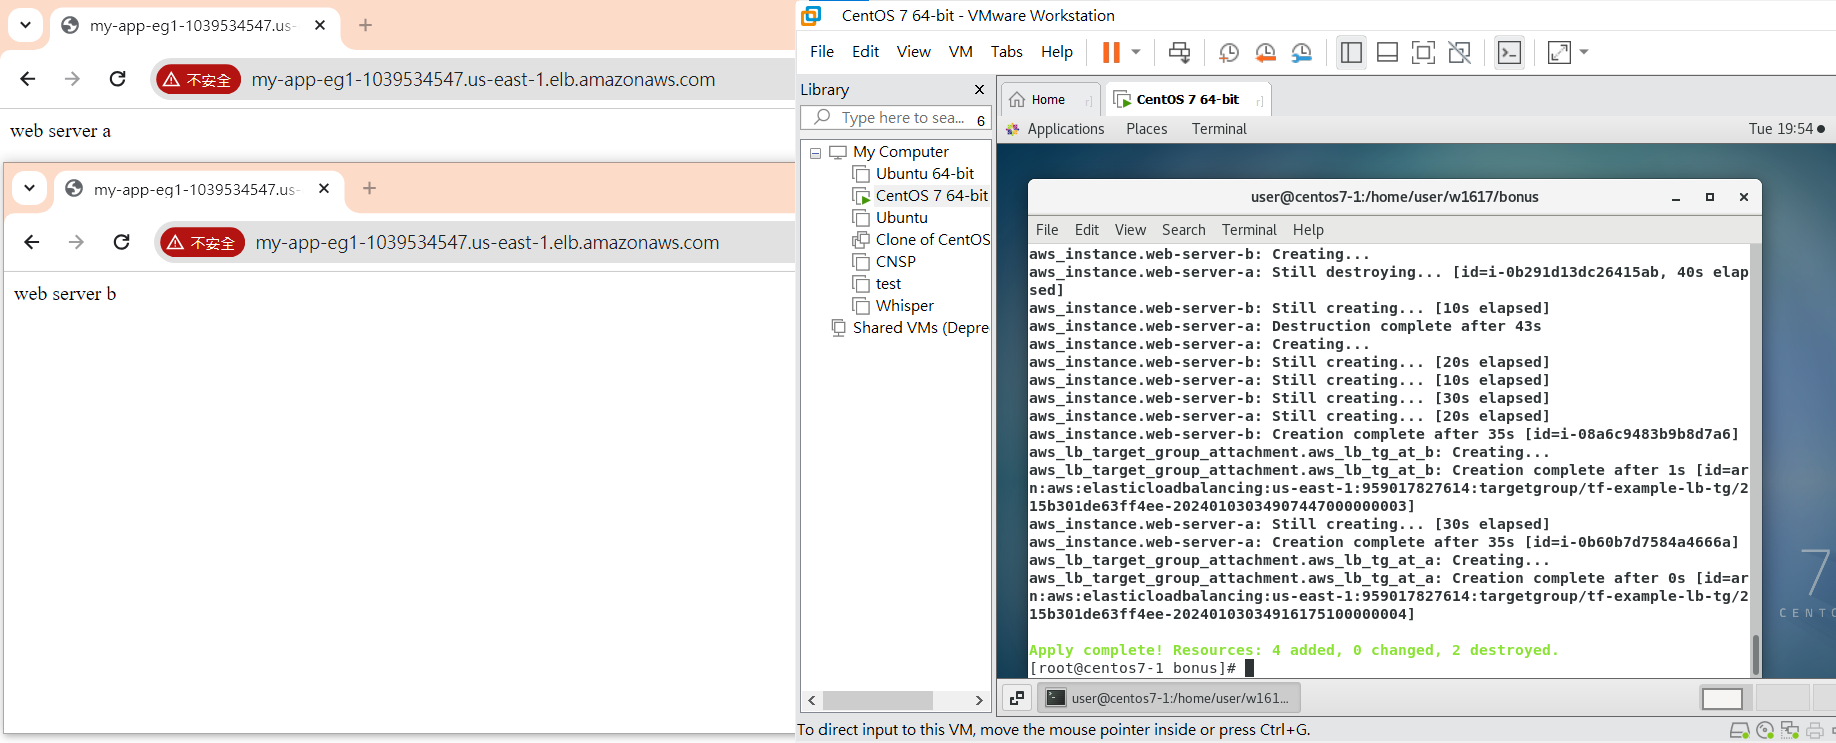Enter full screen mode icon
The height and width of the screenshot is (743, 1836).
coord(1423,52)
